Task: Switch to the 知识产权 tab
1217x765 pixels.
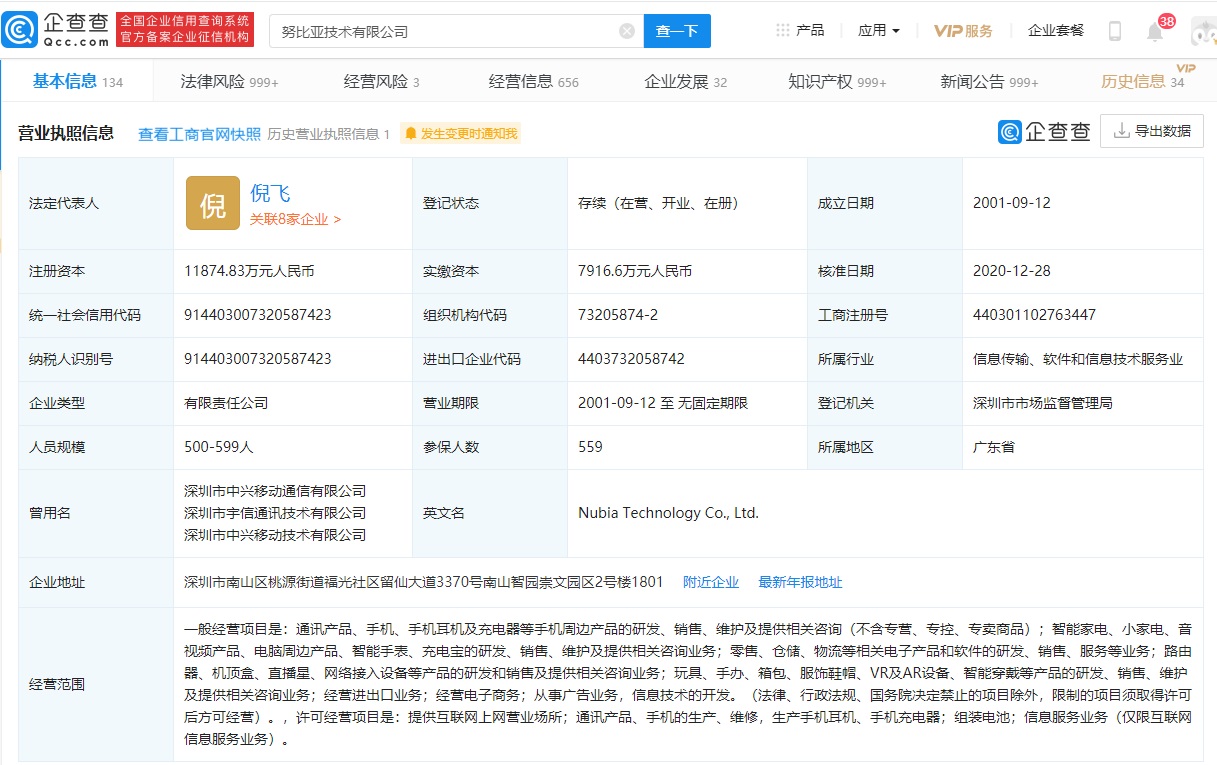Action: pyautogui.click(x=837, y=82)
